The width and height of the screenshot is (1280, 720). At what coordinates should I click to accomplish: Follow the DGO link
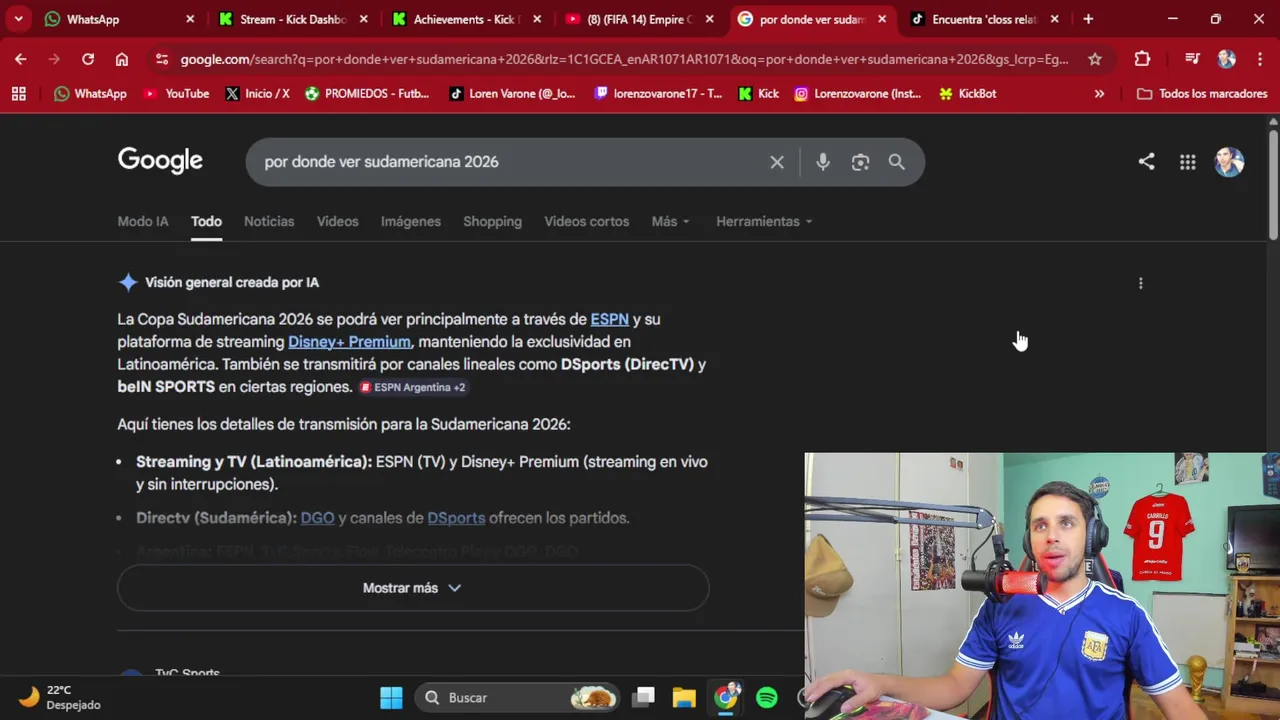(317, 518)
